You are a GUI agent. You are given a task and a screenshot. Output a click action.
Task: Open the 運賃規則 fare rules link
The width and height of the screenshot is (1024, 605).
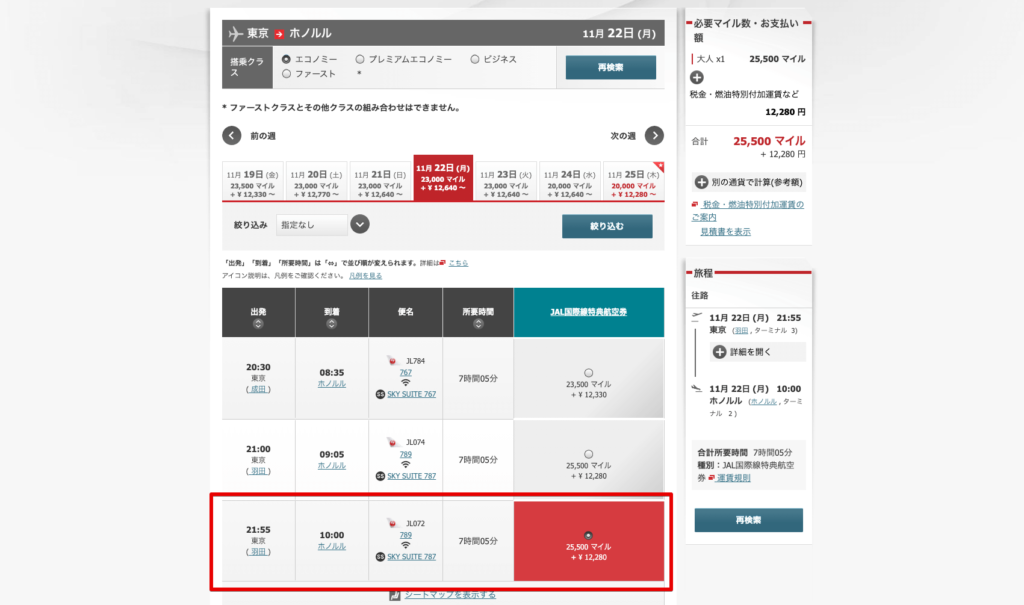[733, 478]
